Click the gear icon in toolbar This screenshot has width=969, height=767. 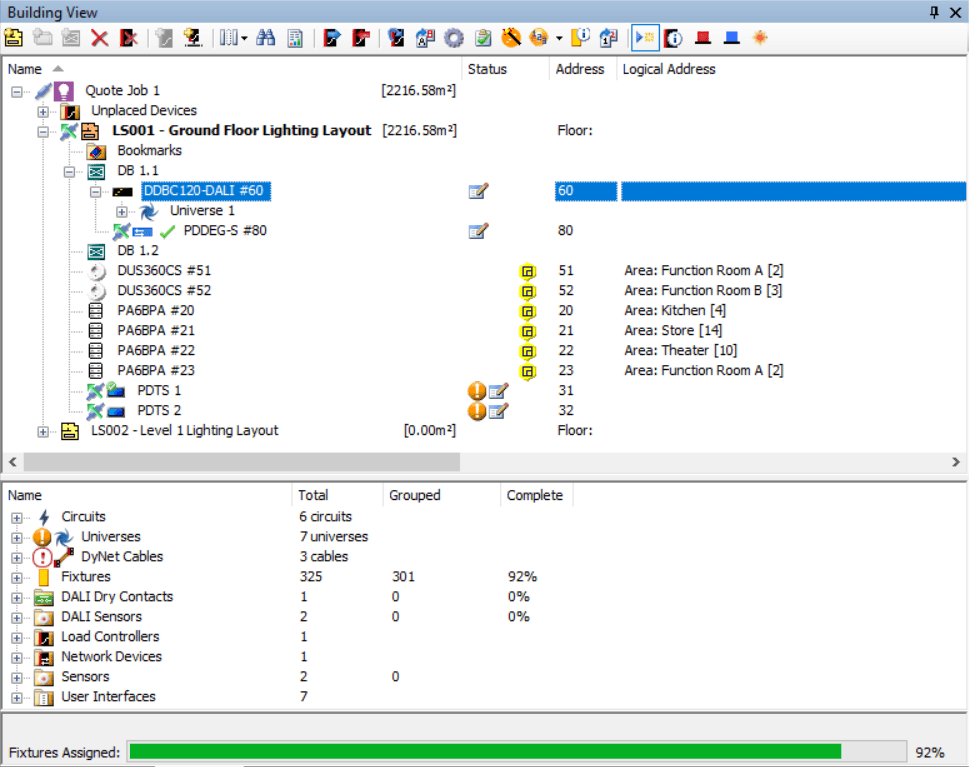454,38
